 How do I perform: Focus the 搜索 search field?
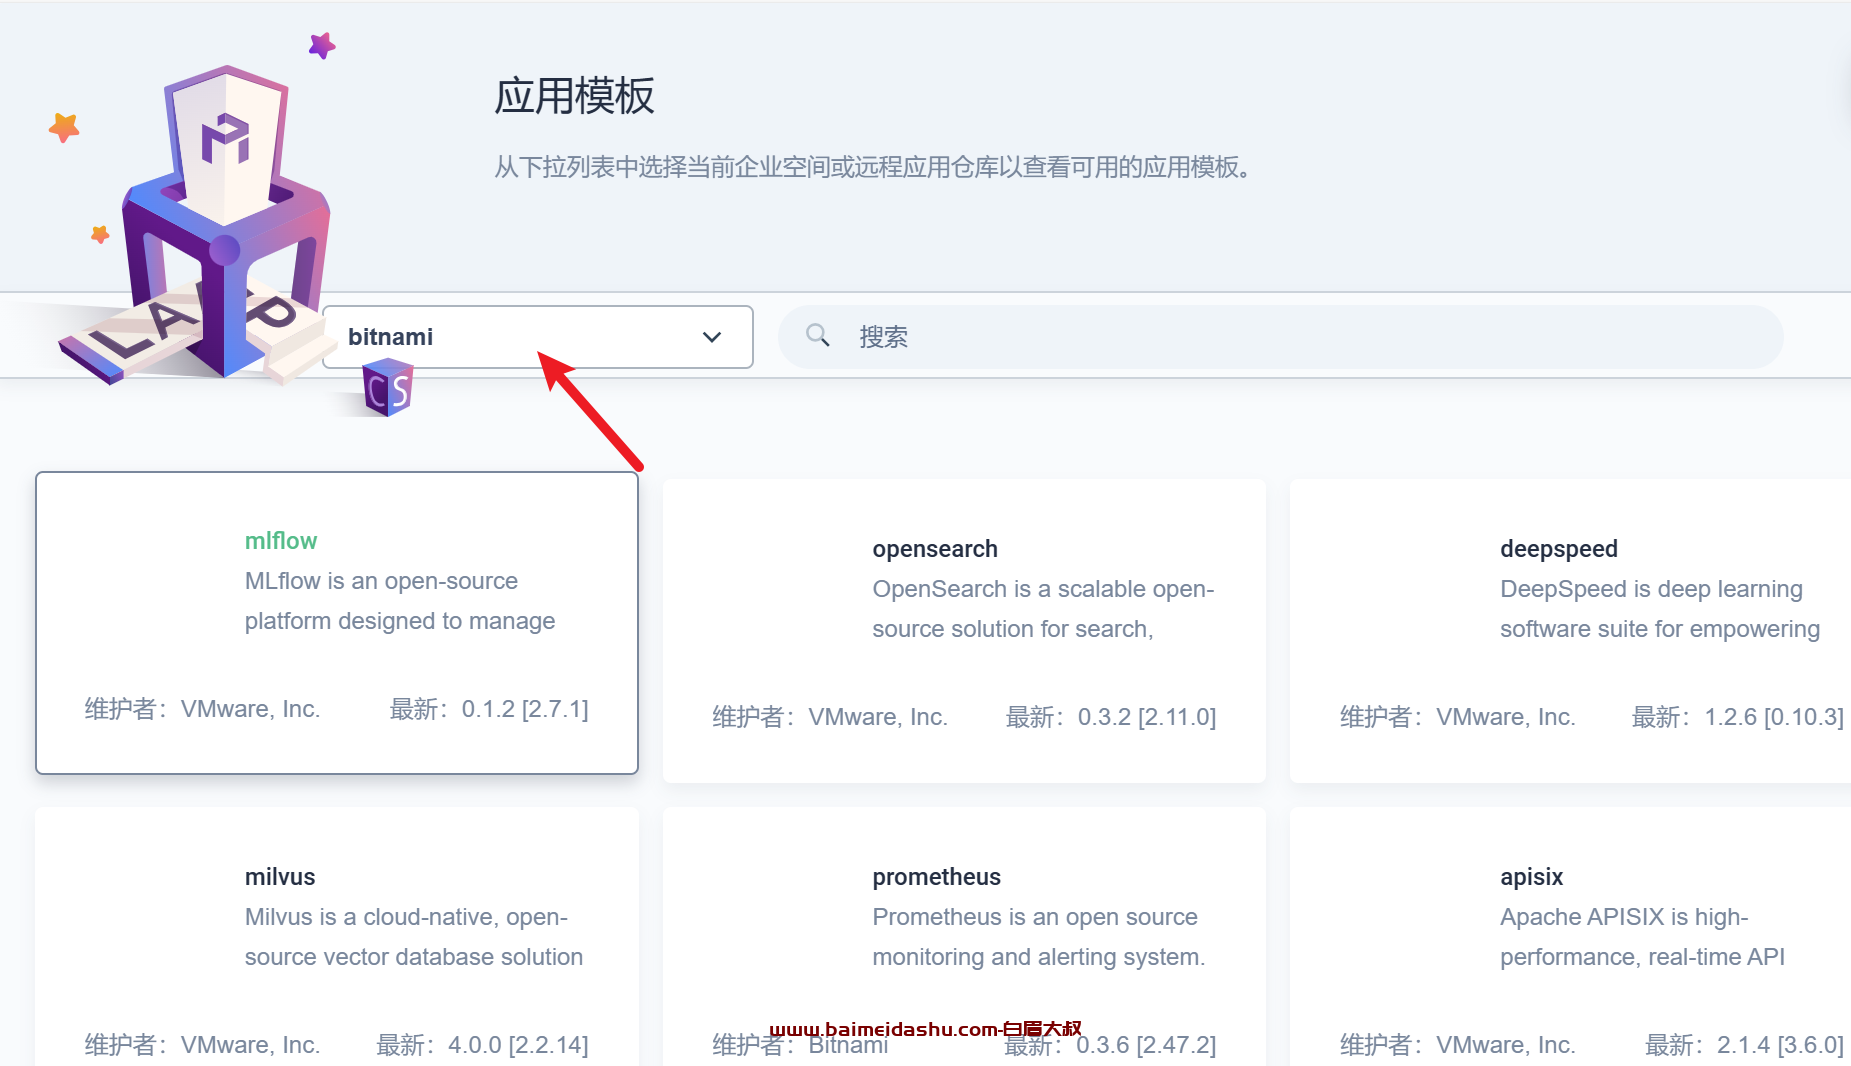pos(1280,337)
